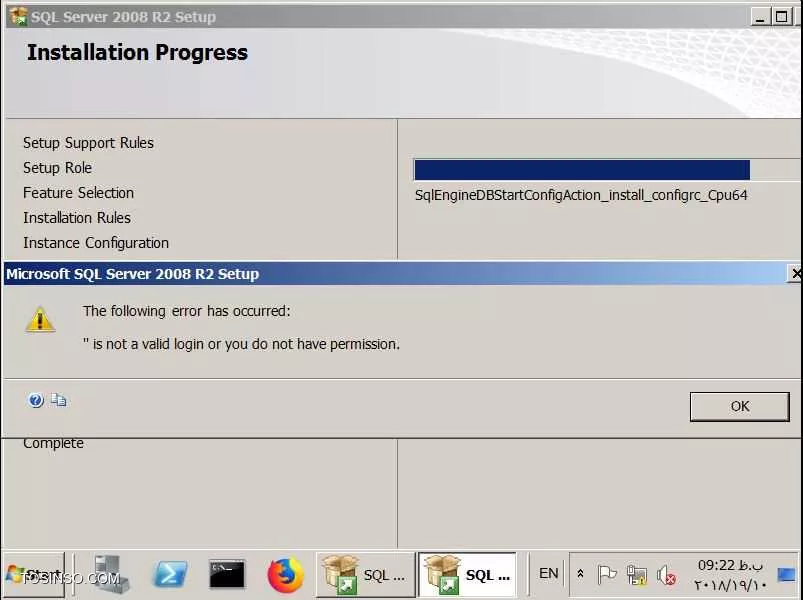Image resolution: width=803 pixels, height=600 pixels.
Task: Select Setup Support Rules step
Action: 88,143
